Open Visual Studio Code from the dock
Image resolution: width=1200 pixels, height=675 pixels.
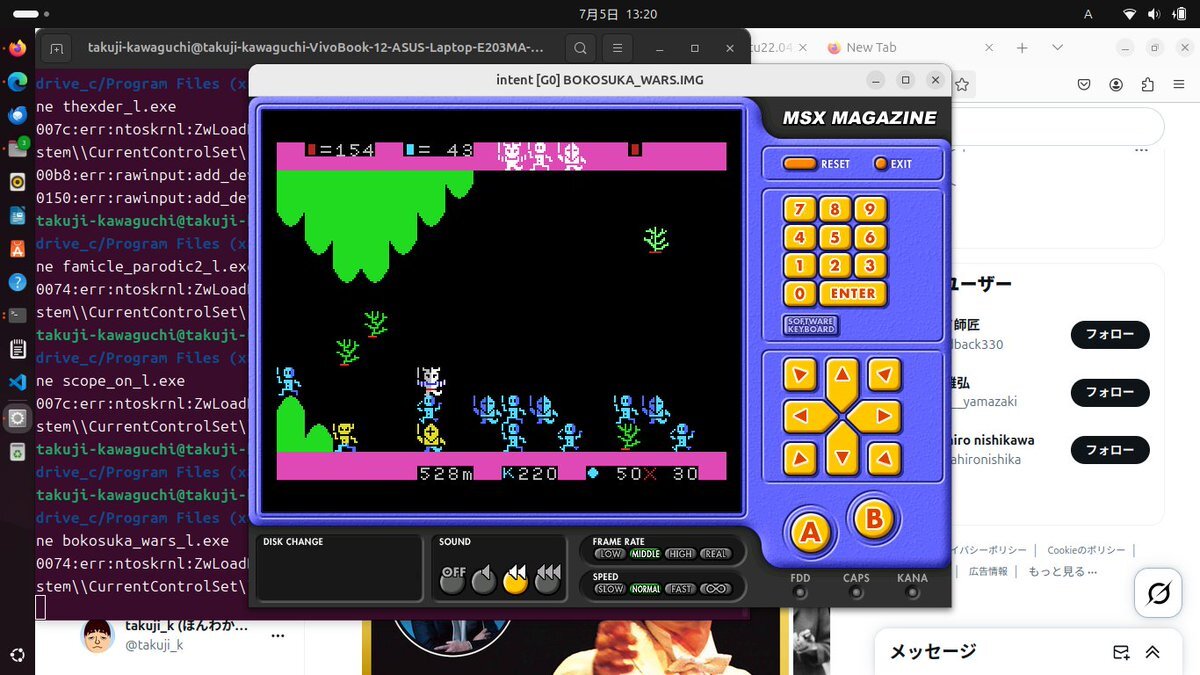(x=17, y=382)
